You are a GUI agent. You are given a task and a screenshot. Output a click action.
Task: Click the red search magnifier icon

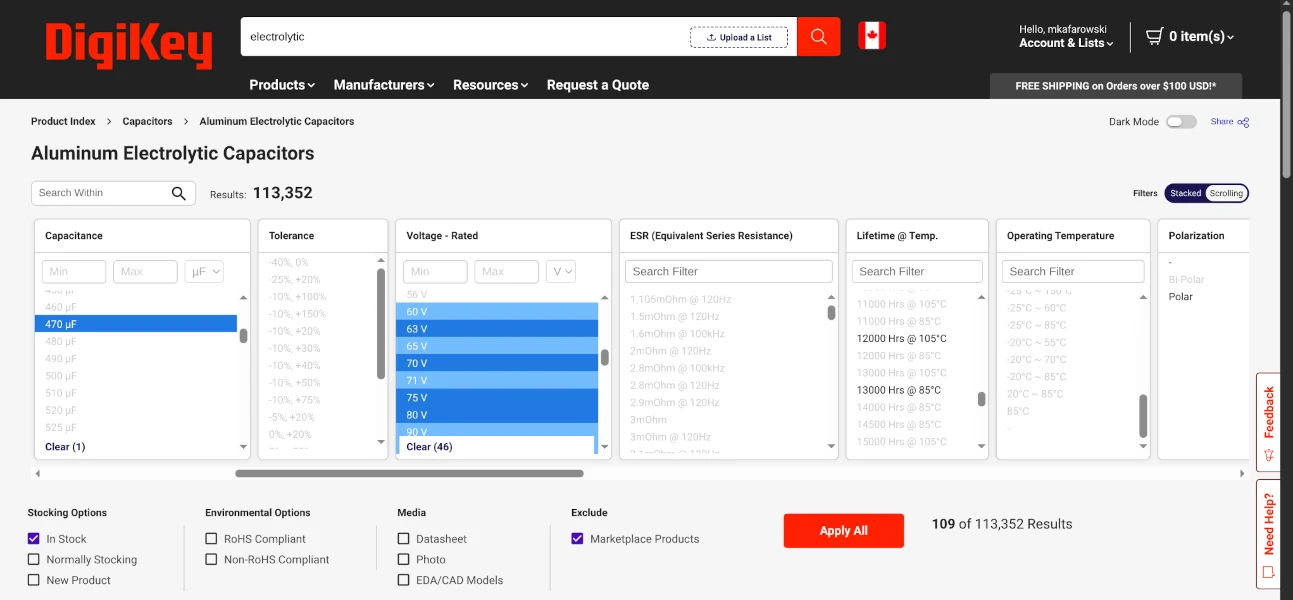818,36
